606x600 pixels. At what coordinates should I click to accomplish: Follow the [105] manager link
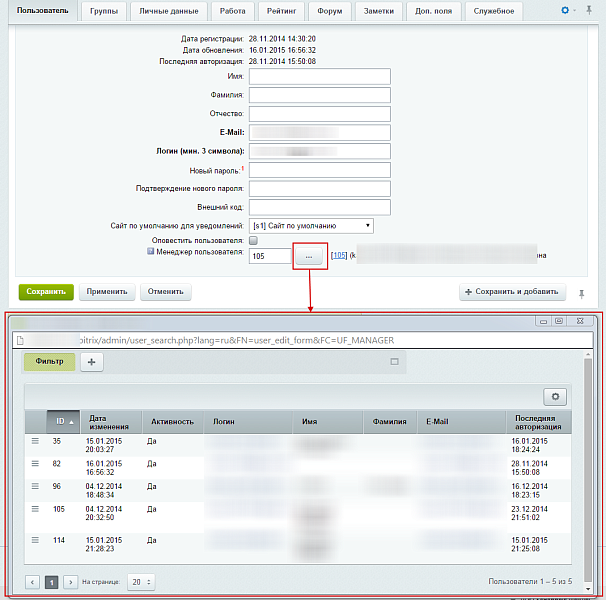[x=338, y=257]
